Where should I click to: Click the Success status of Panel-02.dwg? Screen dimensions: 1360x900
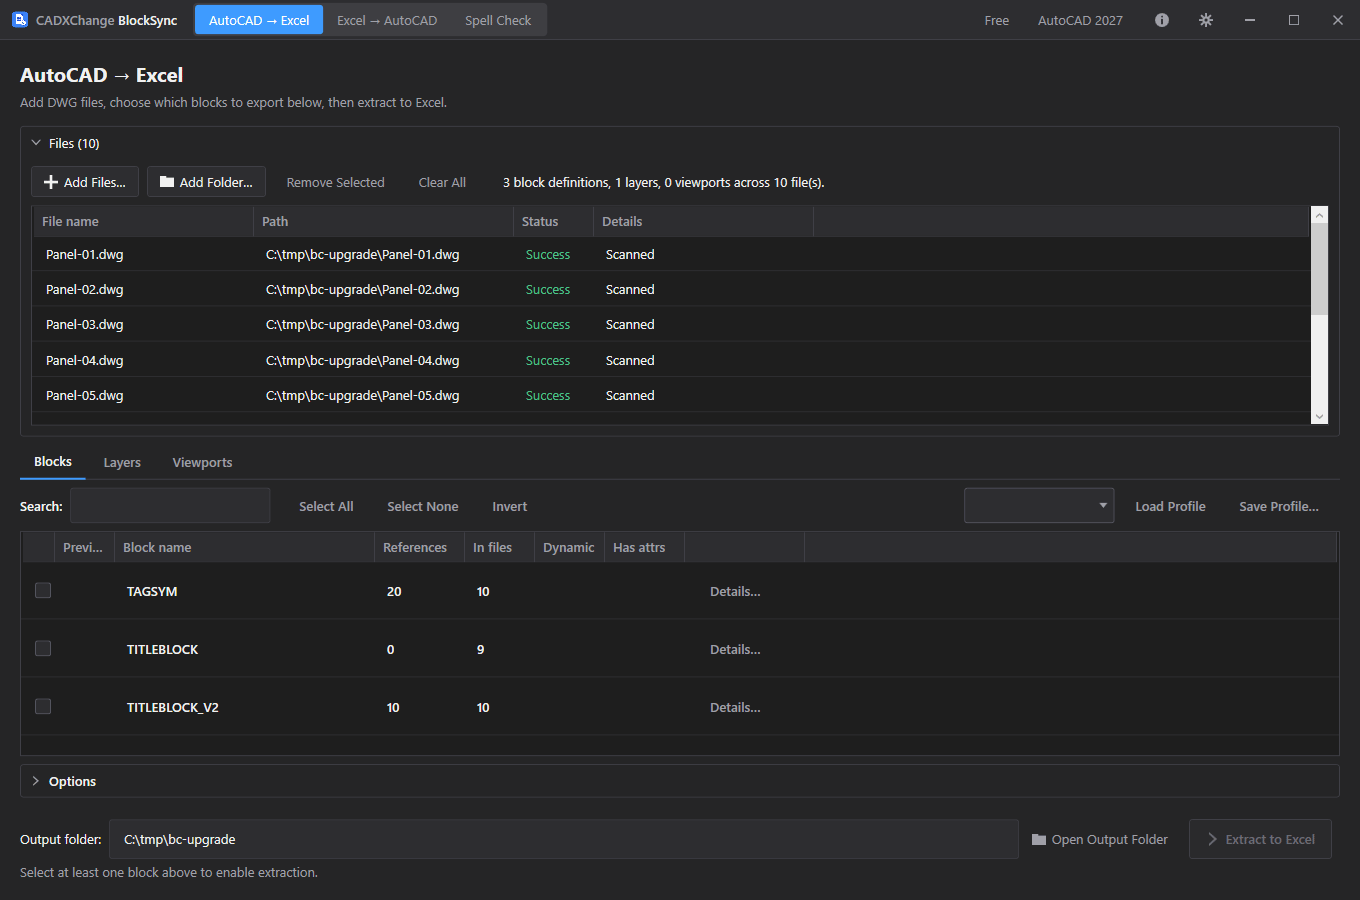pos(548,289)
